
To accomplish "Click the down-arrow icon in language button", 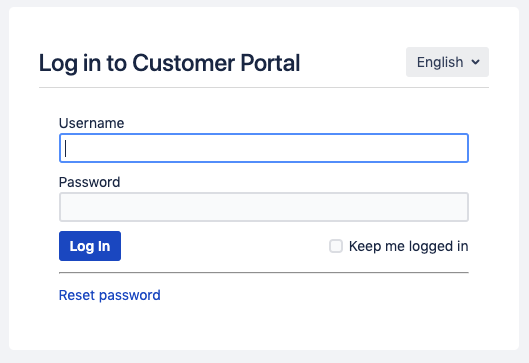I will click(x=475, y=62).
